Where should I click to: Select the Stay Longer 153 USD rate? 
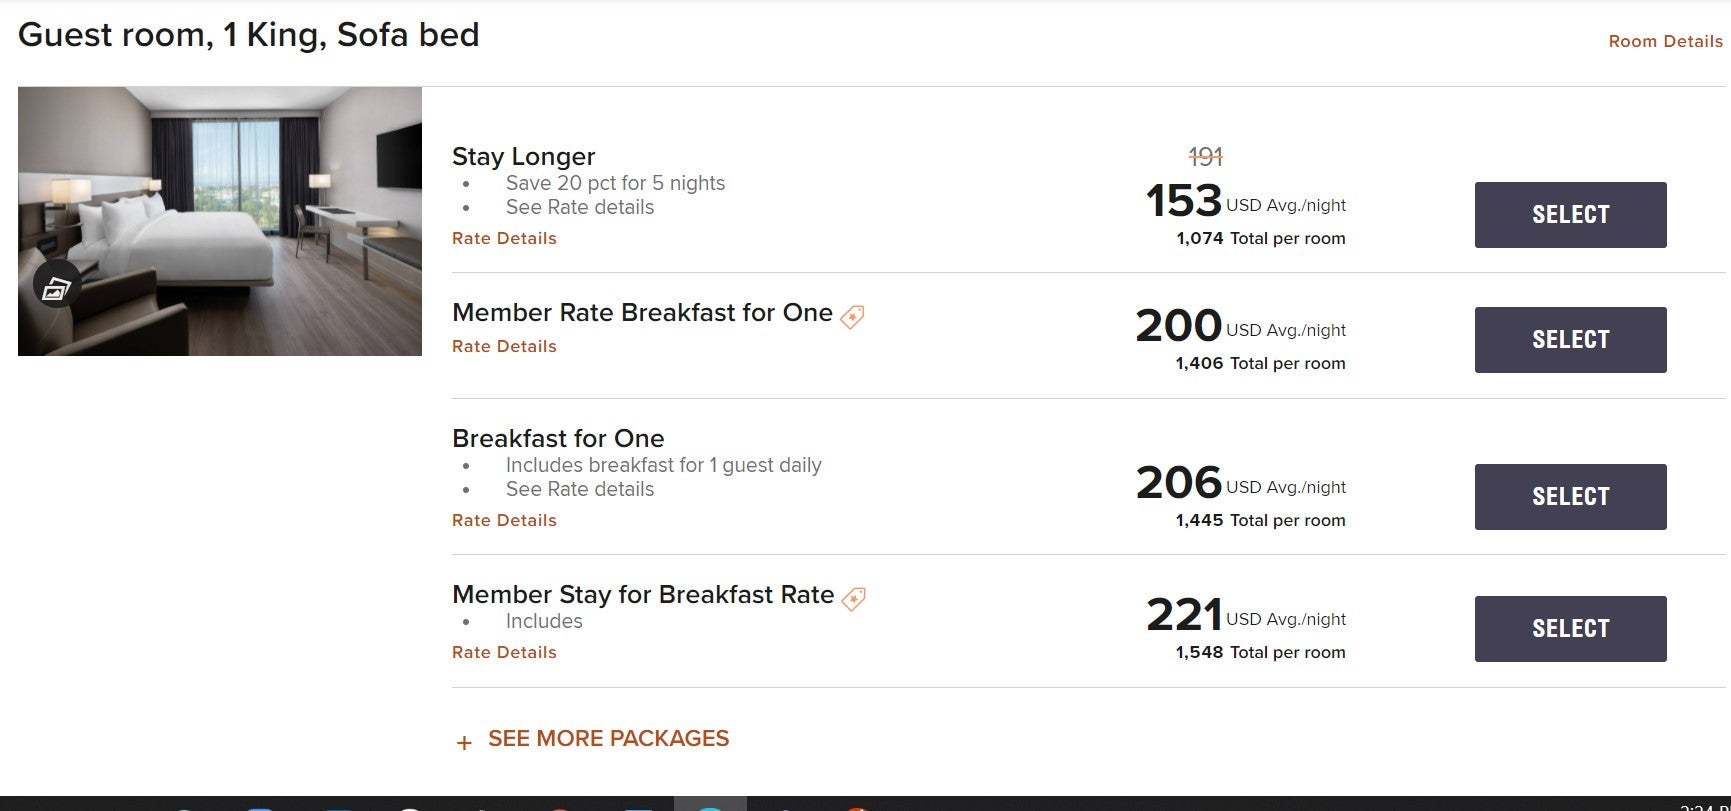tap(1570, 215)
